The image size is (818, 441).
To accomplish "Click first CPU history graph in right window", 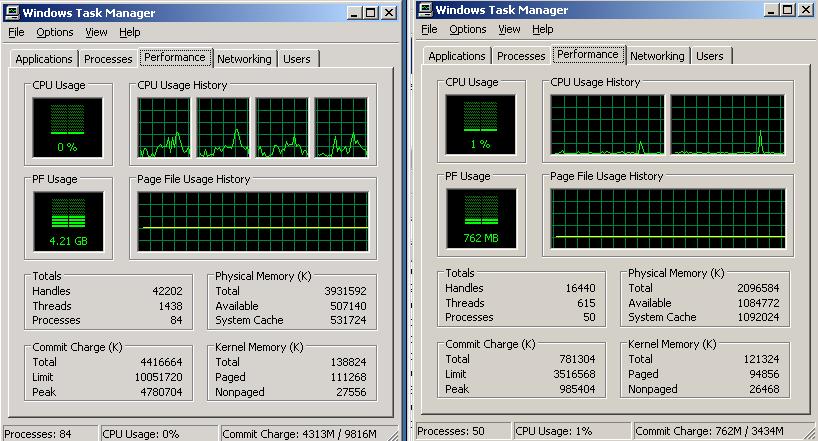I will (607, 125).
